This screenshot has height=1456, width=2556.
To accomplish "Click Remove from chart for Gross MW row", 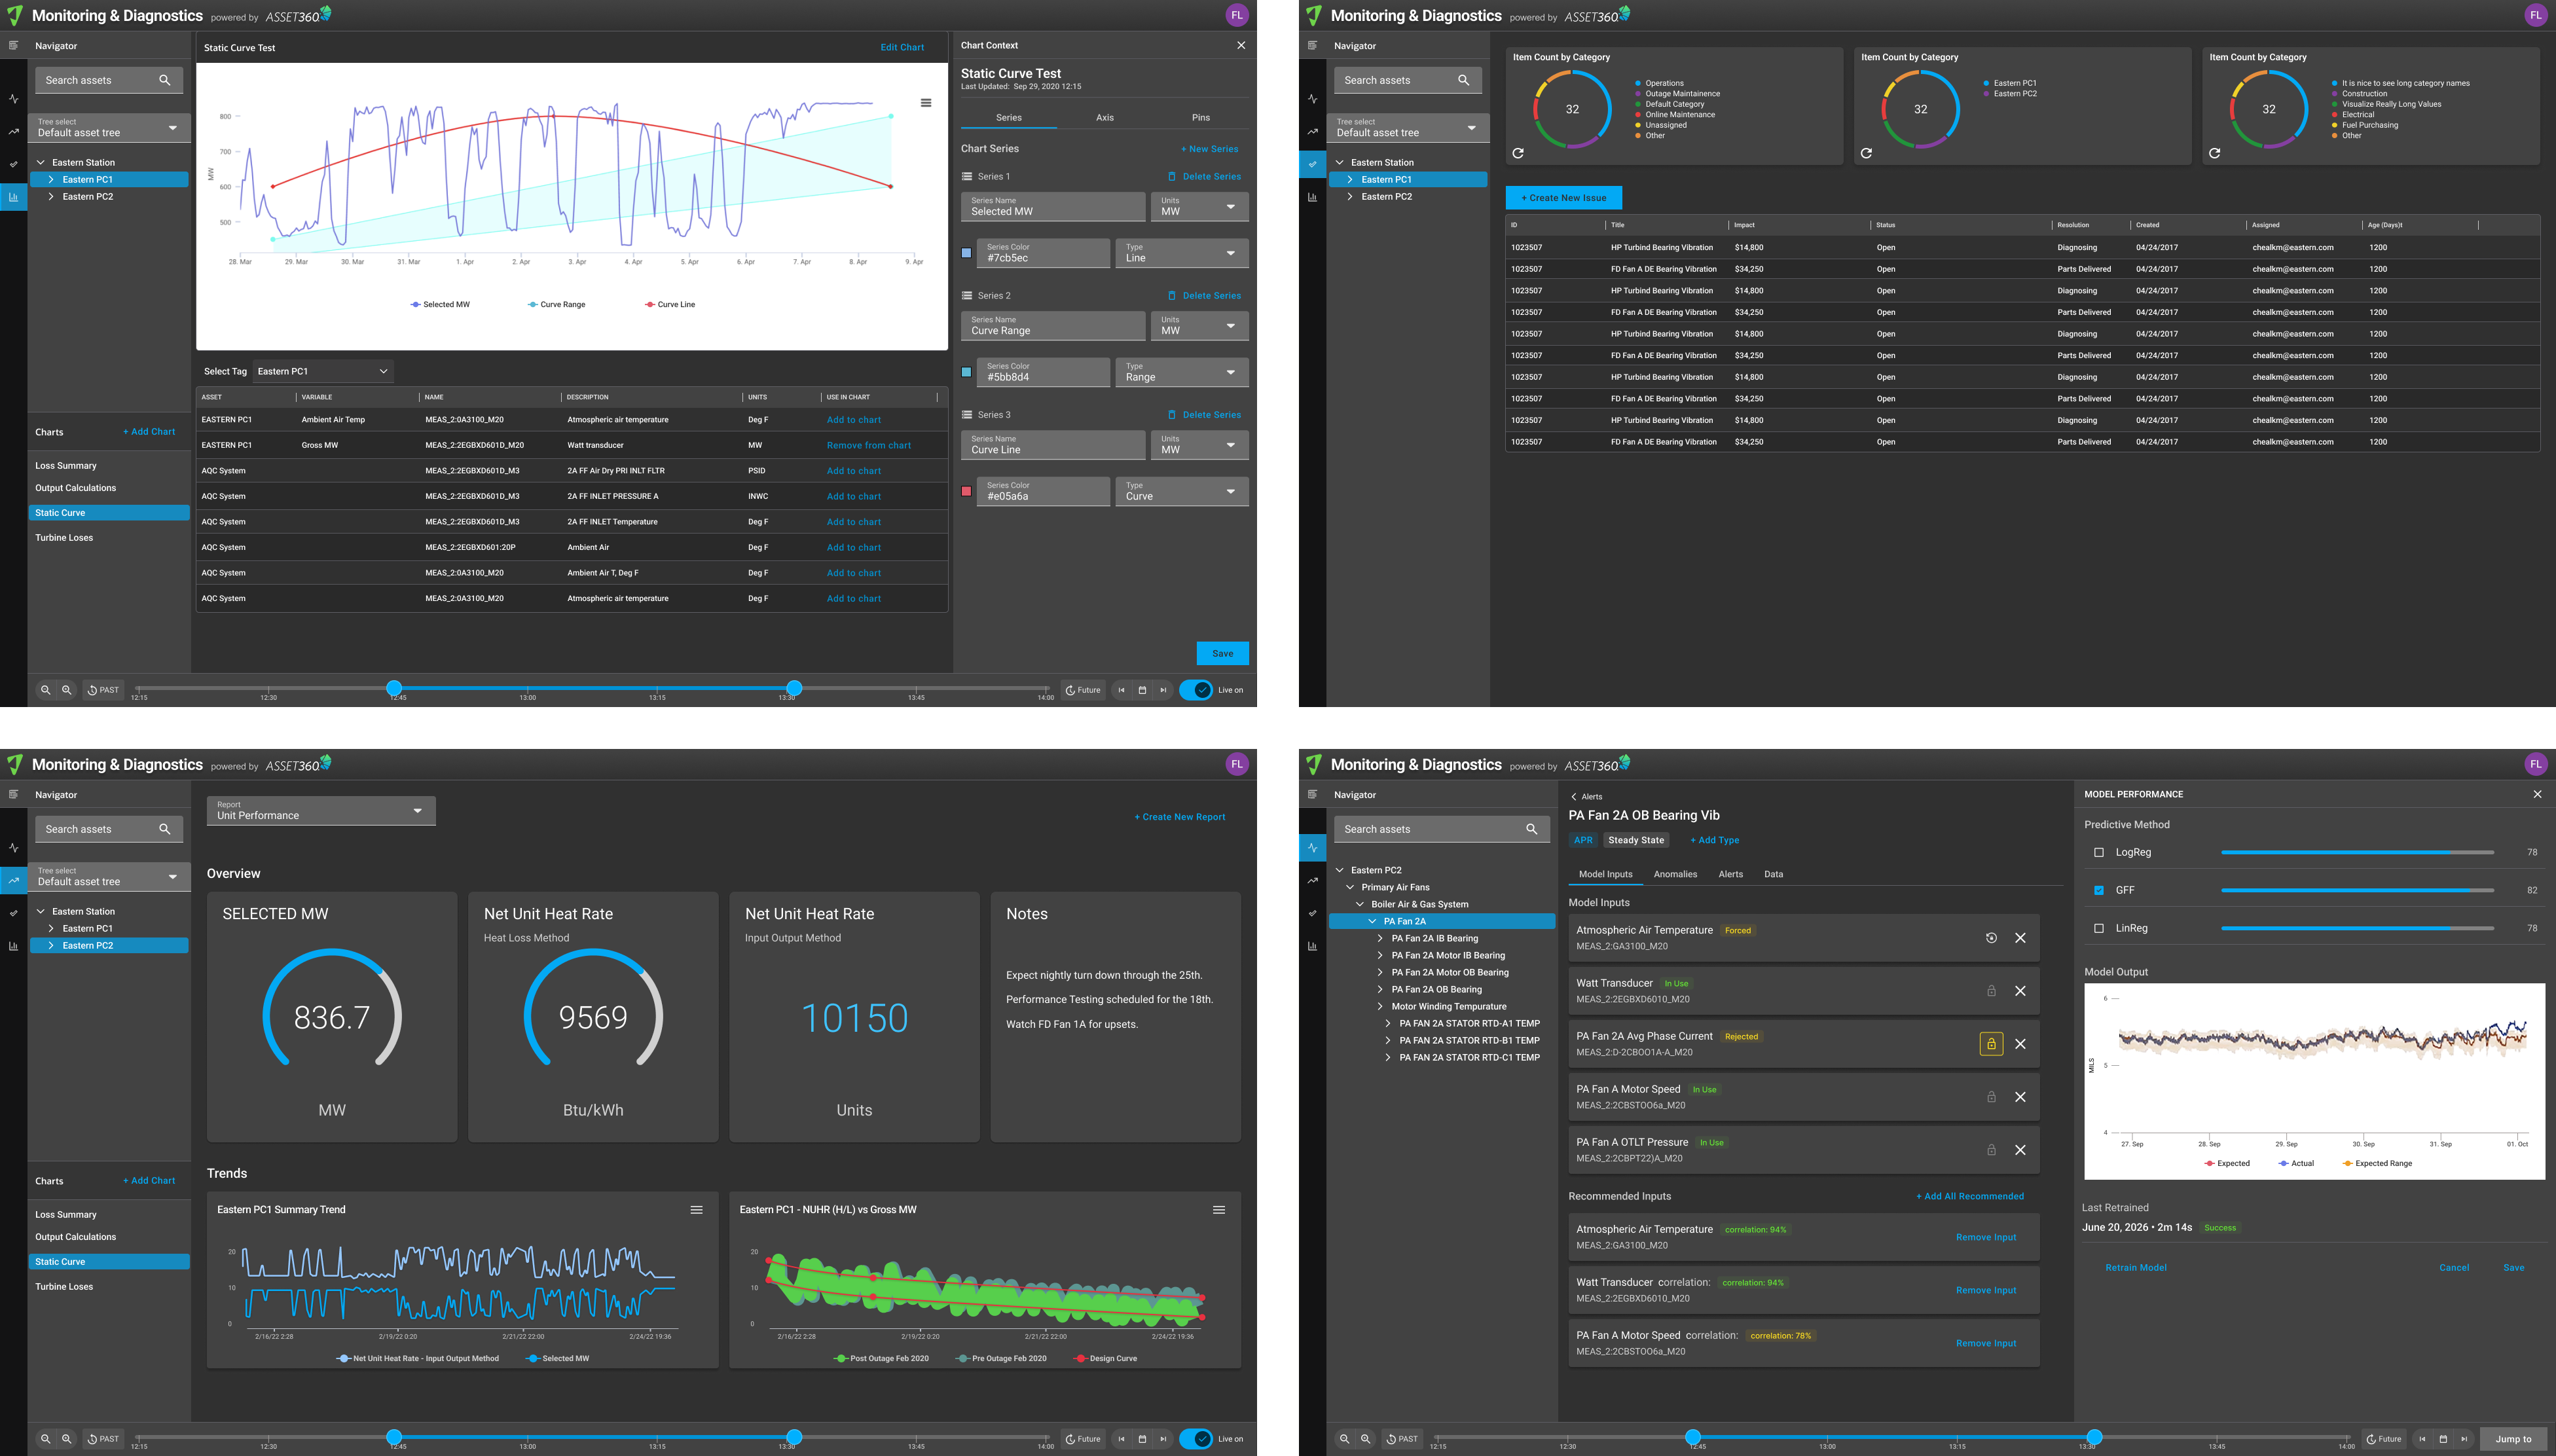I will (868, 445).
